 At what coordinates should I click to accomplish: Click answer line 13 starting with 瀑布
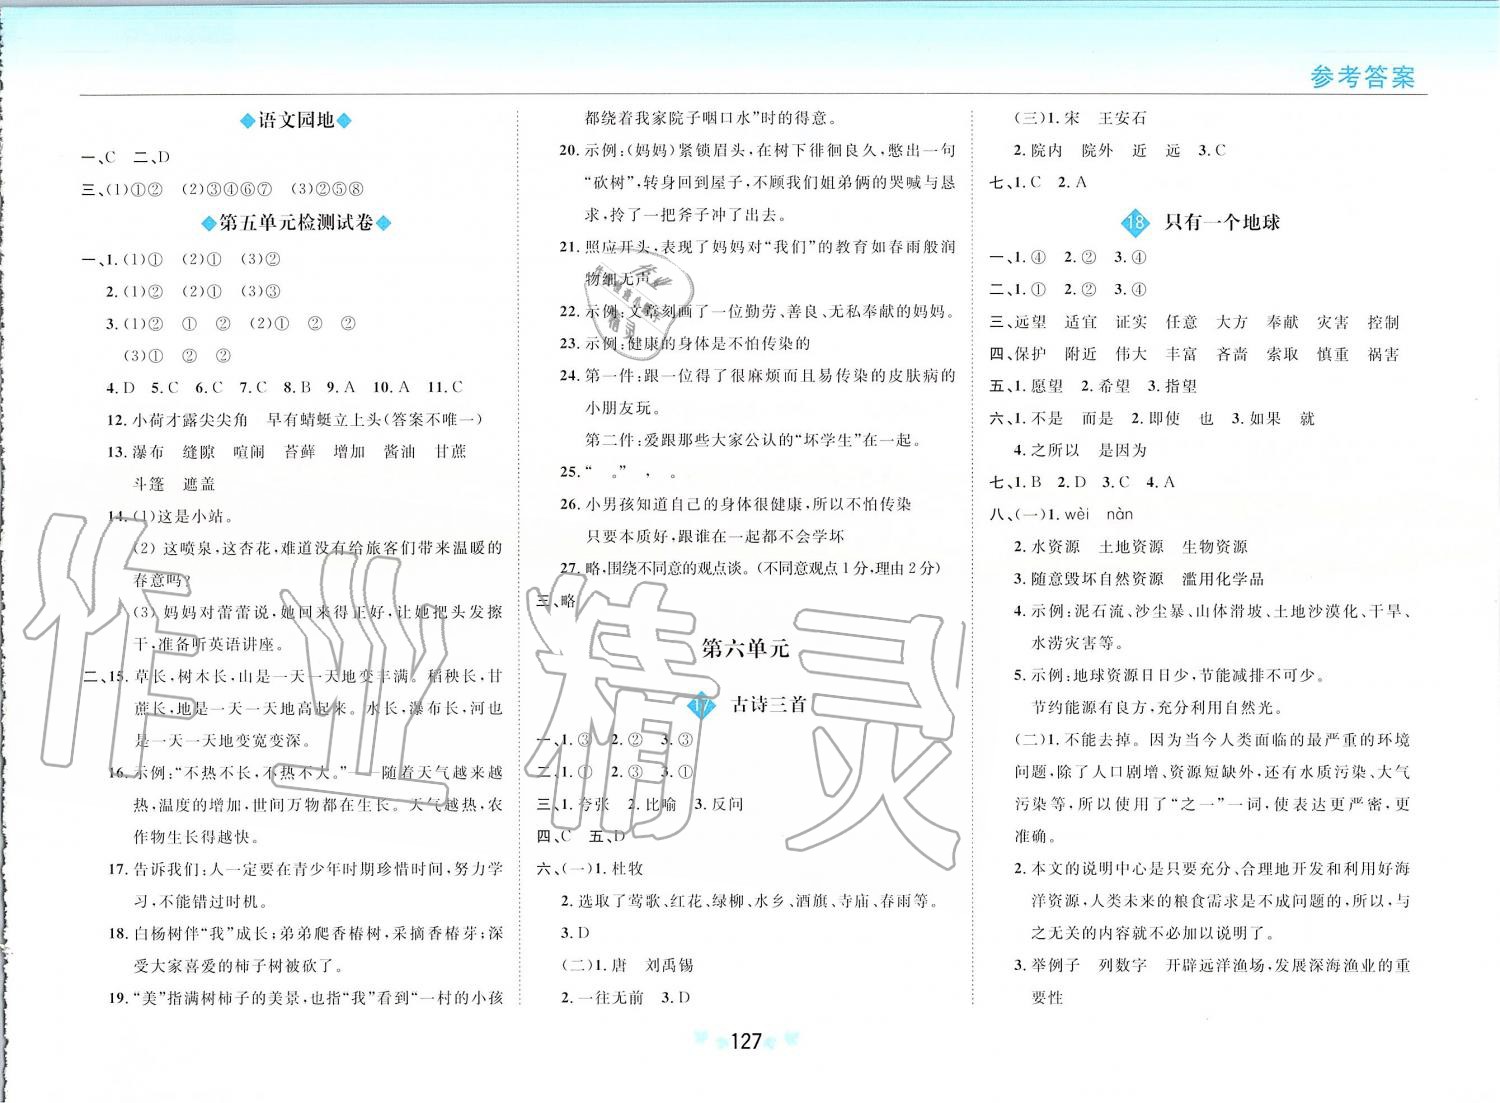coord(286,452)
